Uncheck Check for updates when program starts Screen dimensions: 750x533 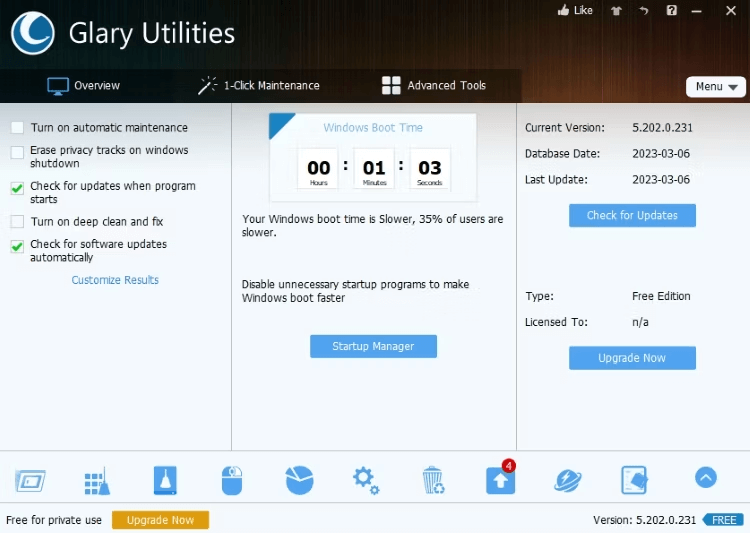[x=17, y=189]
